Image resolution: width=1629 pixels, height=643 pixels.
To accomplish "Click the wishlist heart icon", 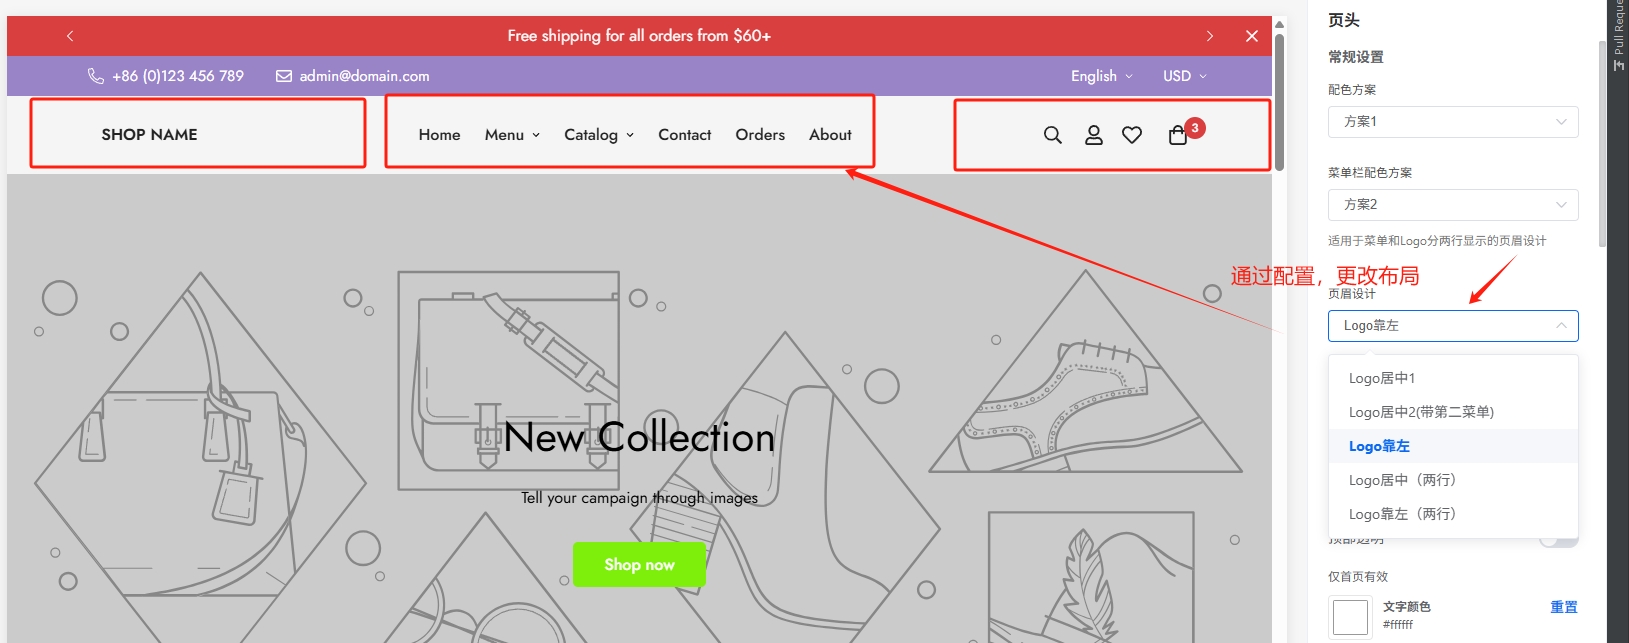I will 1132,135.
